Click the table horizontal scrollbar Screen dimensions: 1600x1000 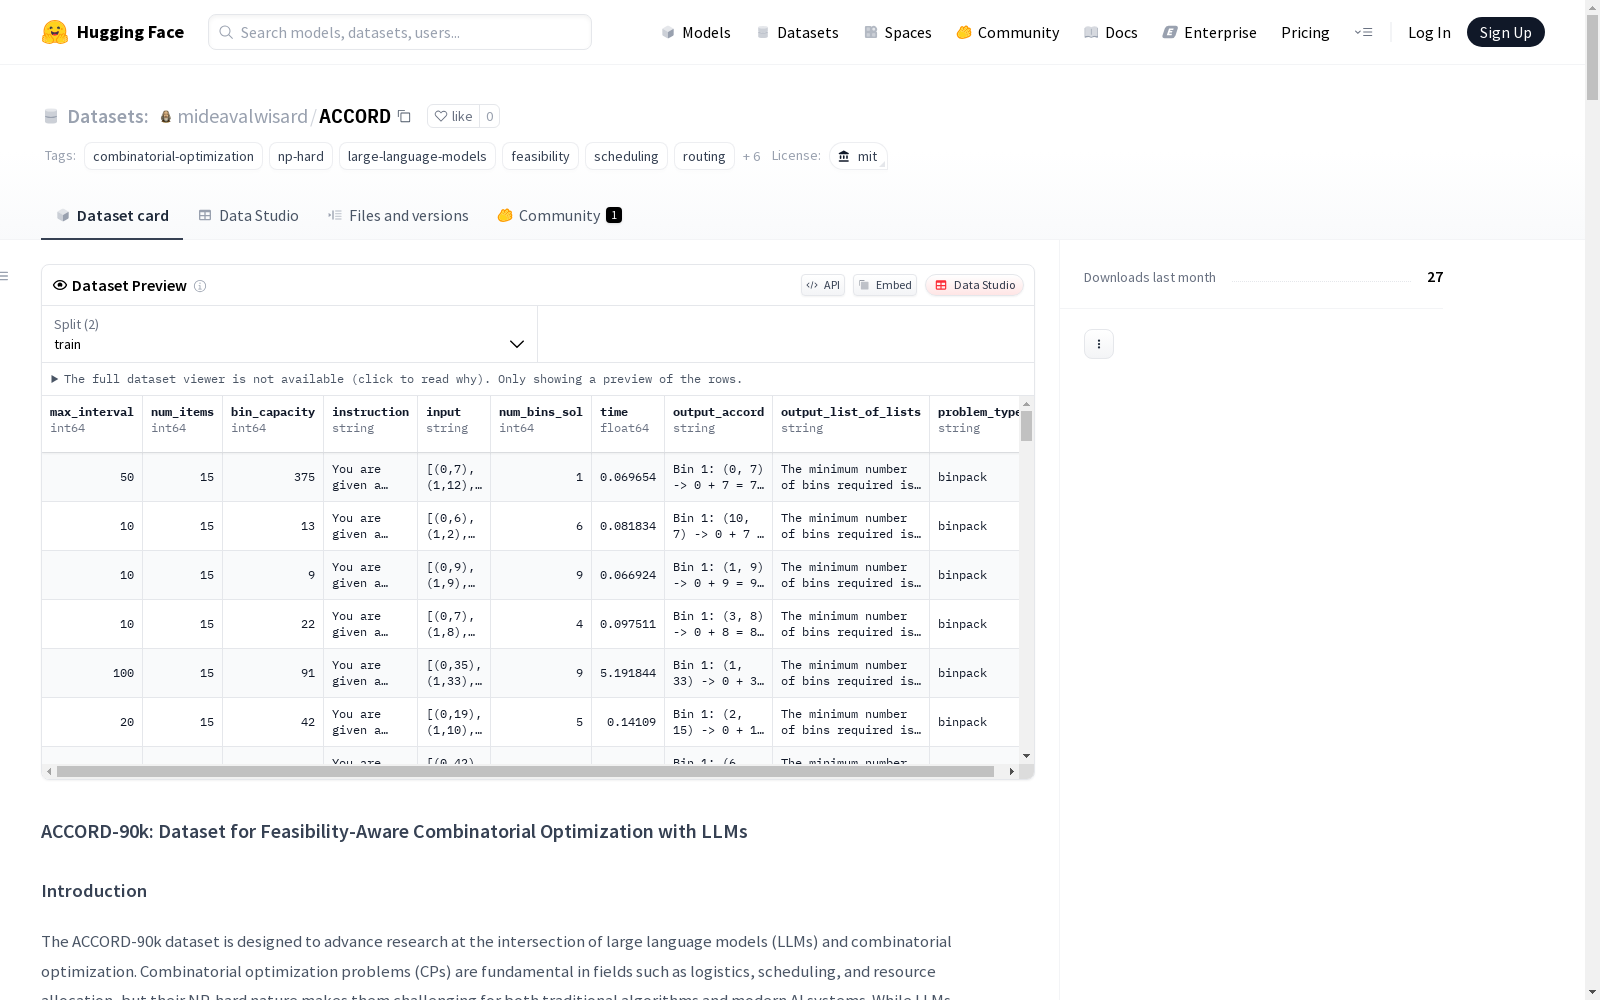coord(525,771)
